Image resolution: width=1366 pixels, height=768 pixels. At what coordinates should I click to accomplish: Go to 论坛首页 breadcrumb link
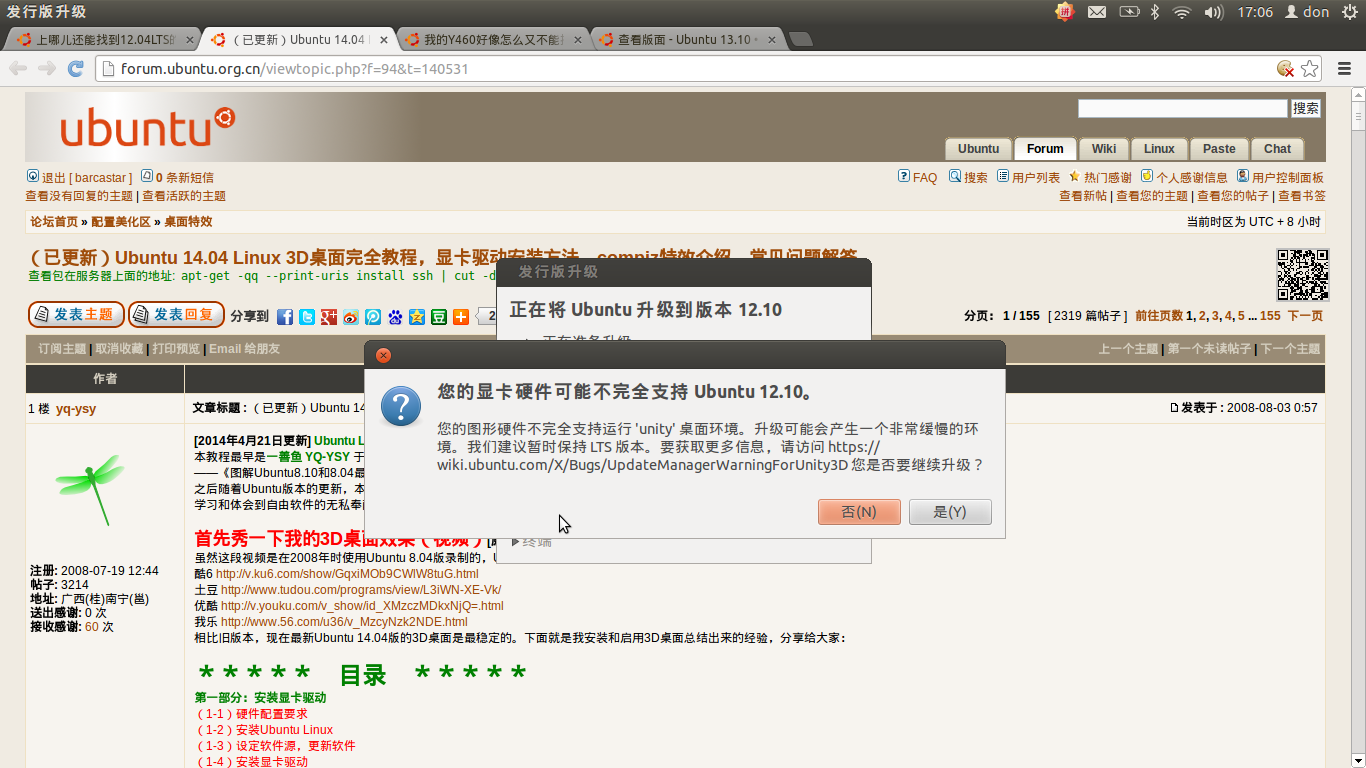coord(54,222)
